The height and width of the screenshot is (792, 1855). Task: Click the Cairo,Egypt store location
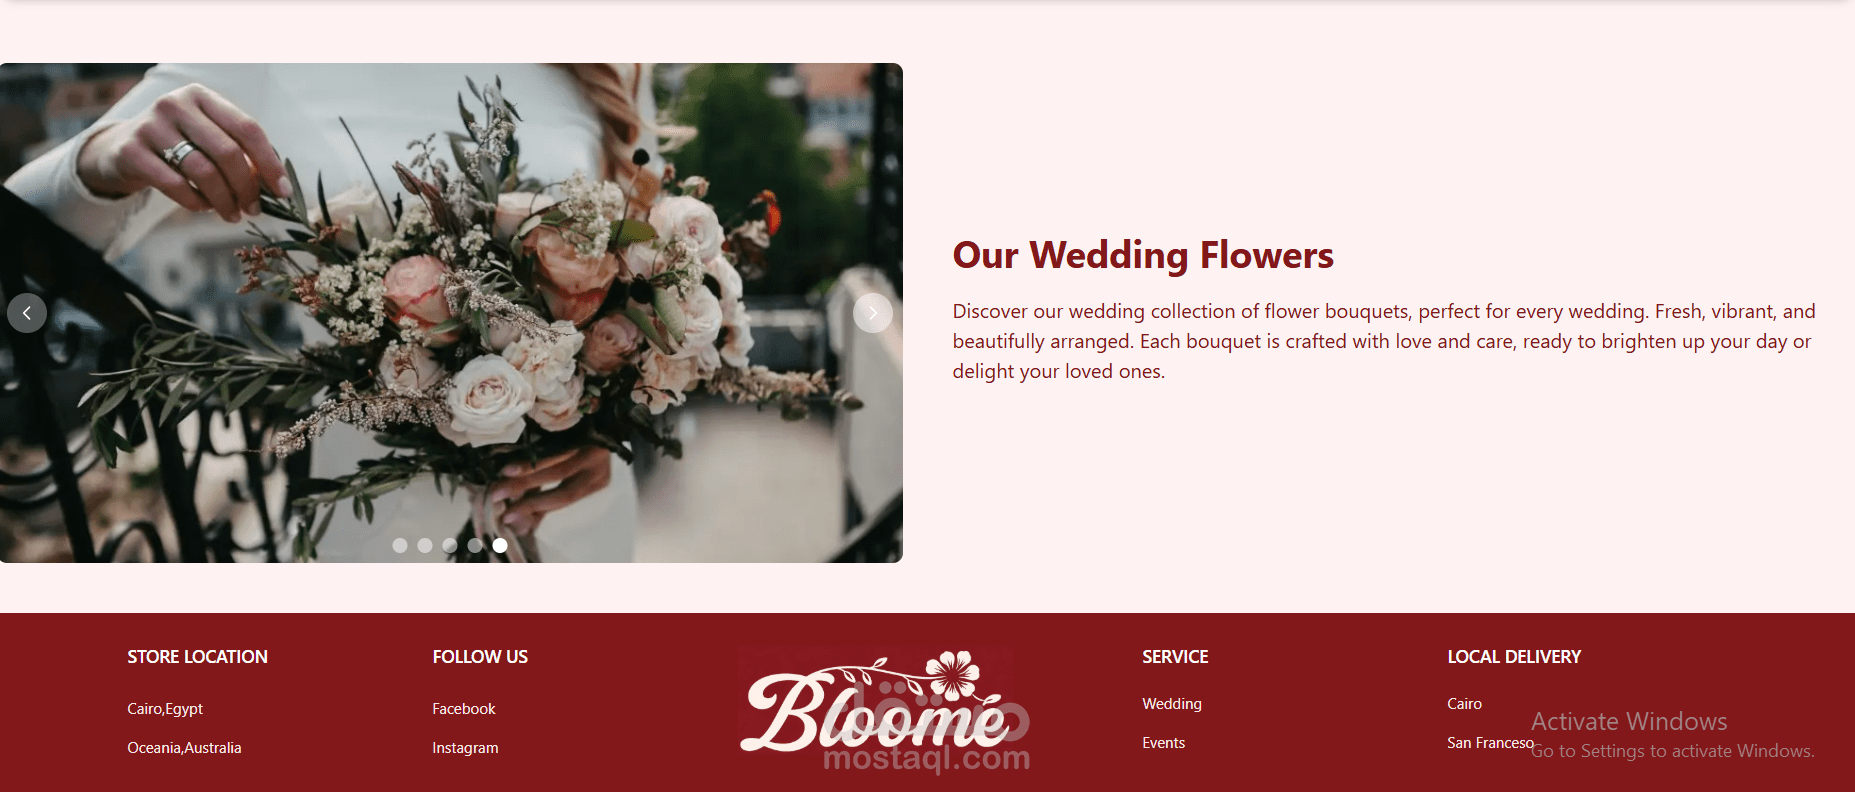point(165,709)
